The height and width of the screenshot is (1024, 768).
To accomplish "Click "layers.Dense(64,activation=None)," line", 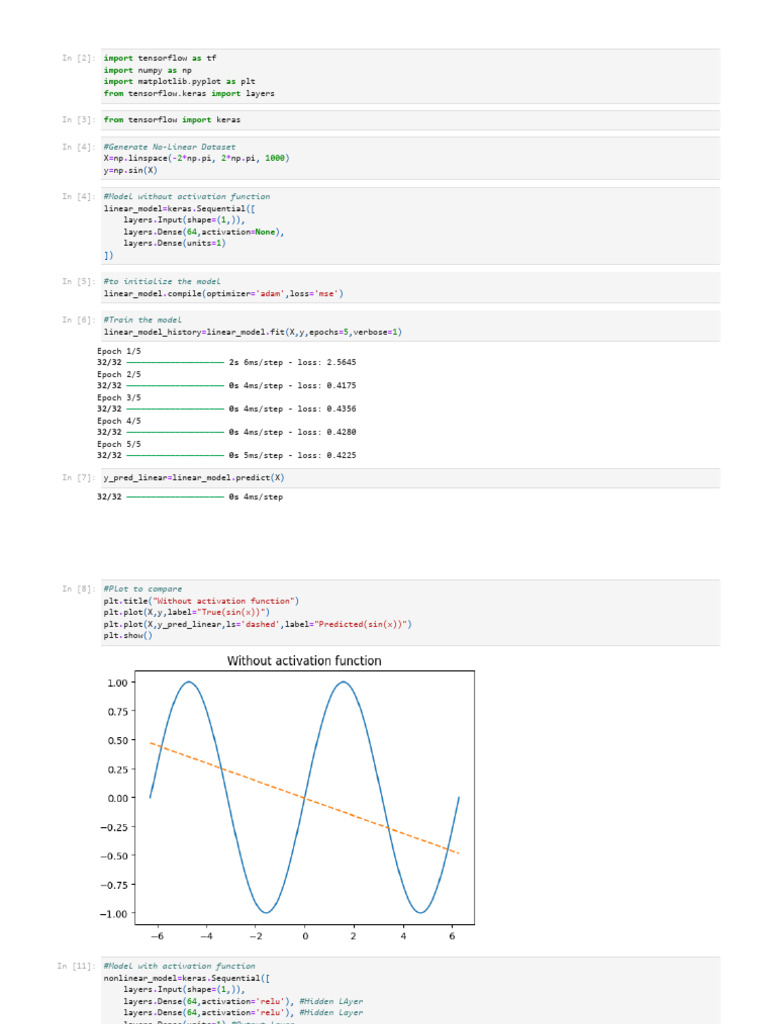I will tap(204, 232).
